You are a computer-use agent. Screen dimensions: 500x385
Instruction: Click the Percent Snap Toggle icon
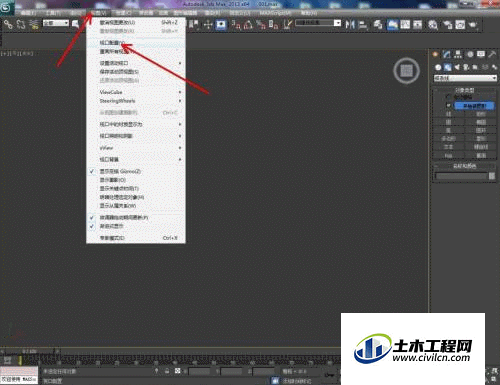pos(261,25)
